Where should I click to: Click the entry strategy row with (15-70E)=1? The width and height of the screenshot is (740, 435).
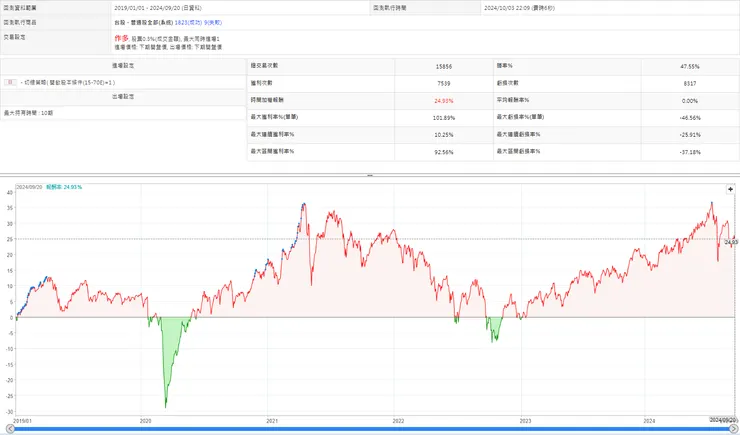(x=123, y=83)
